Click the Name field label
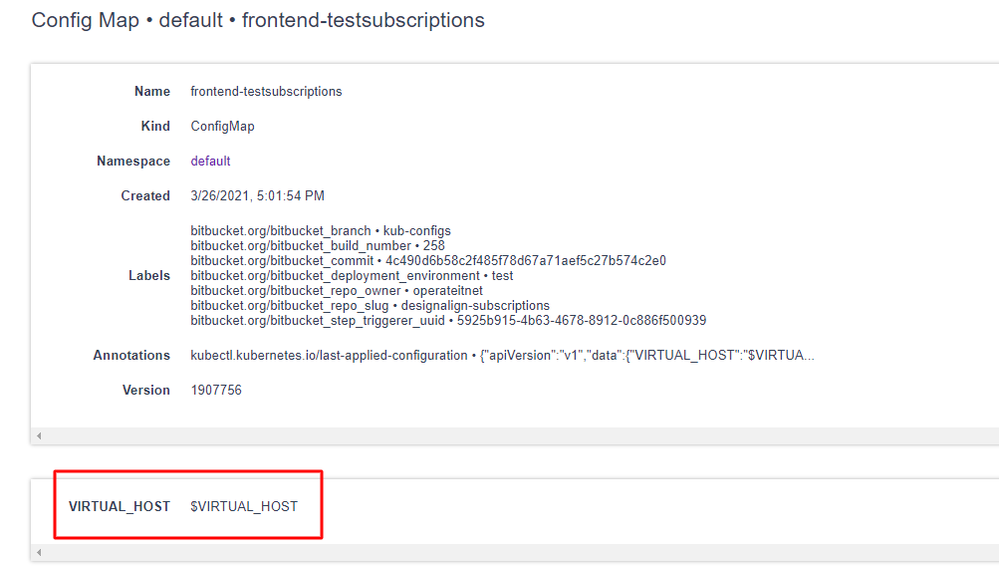 [152, 92]
